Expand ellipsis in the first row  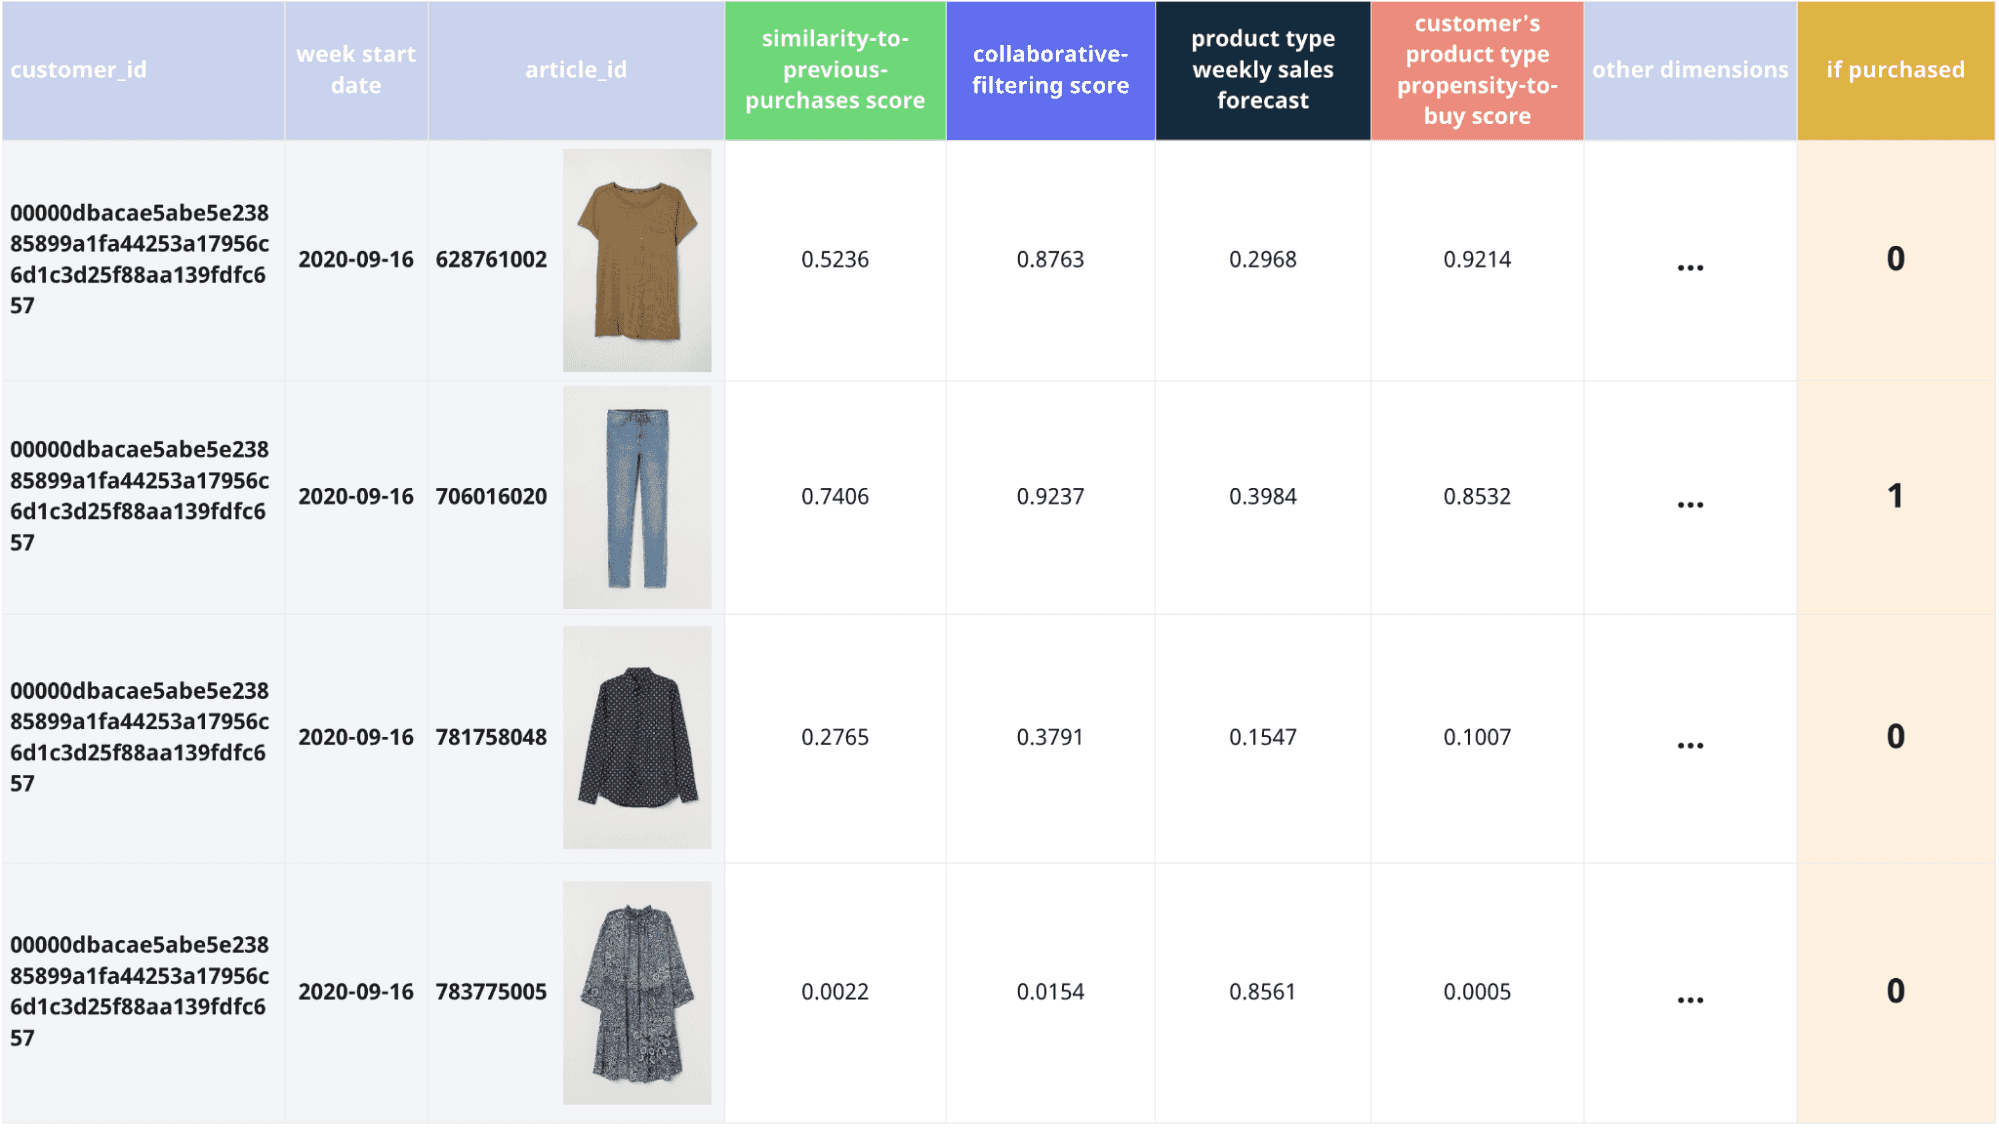click(1690, 267)
